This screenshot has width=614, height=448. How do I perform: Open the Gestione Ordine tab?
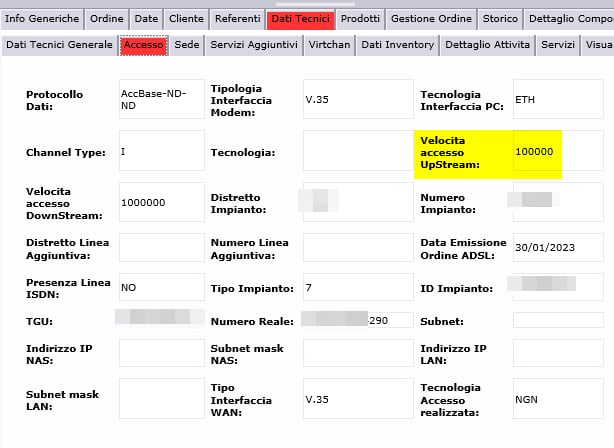pyautogui.click(x=431, y=19)
